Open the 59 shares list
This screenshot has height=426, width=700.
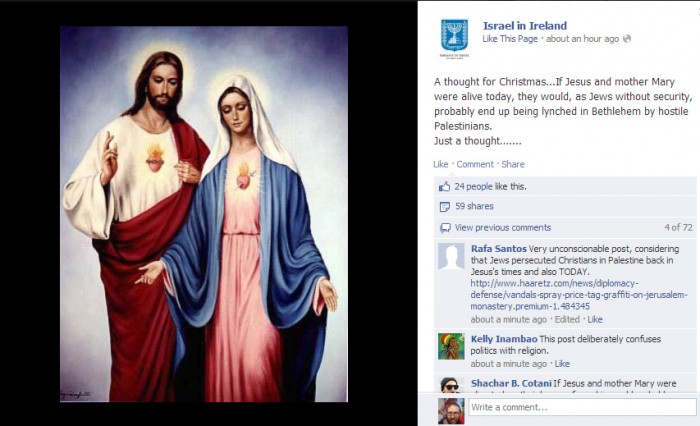[x=474, y=206]
